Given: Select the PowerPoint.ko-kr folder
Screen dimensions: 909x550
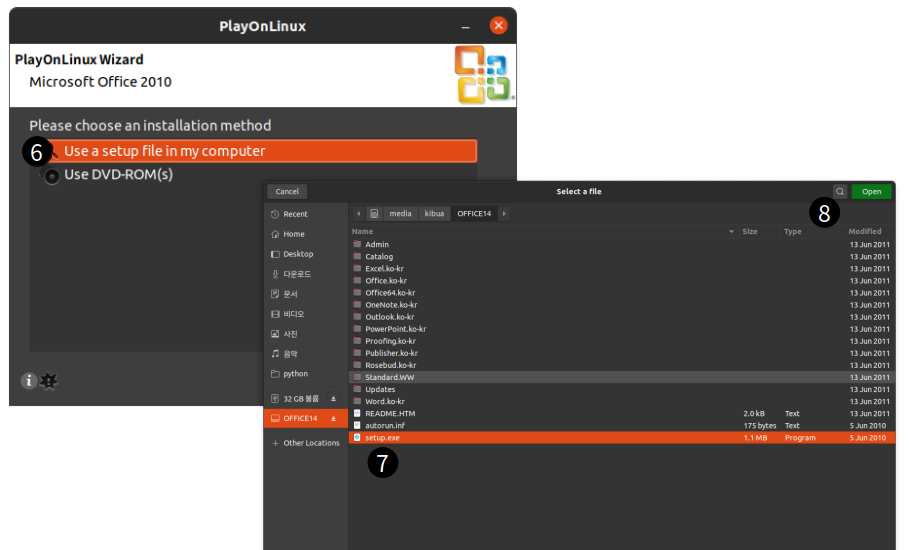Looking at the screenshot, I should point(621,329).
